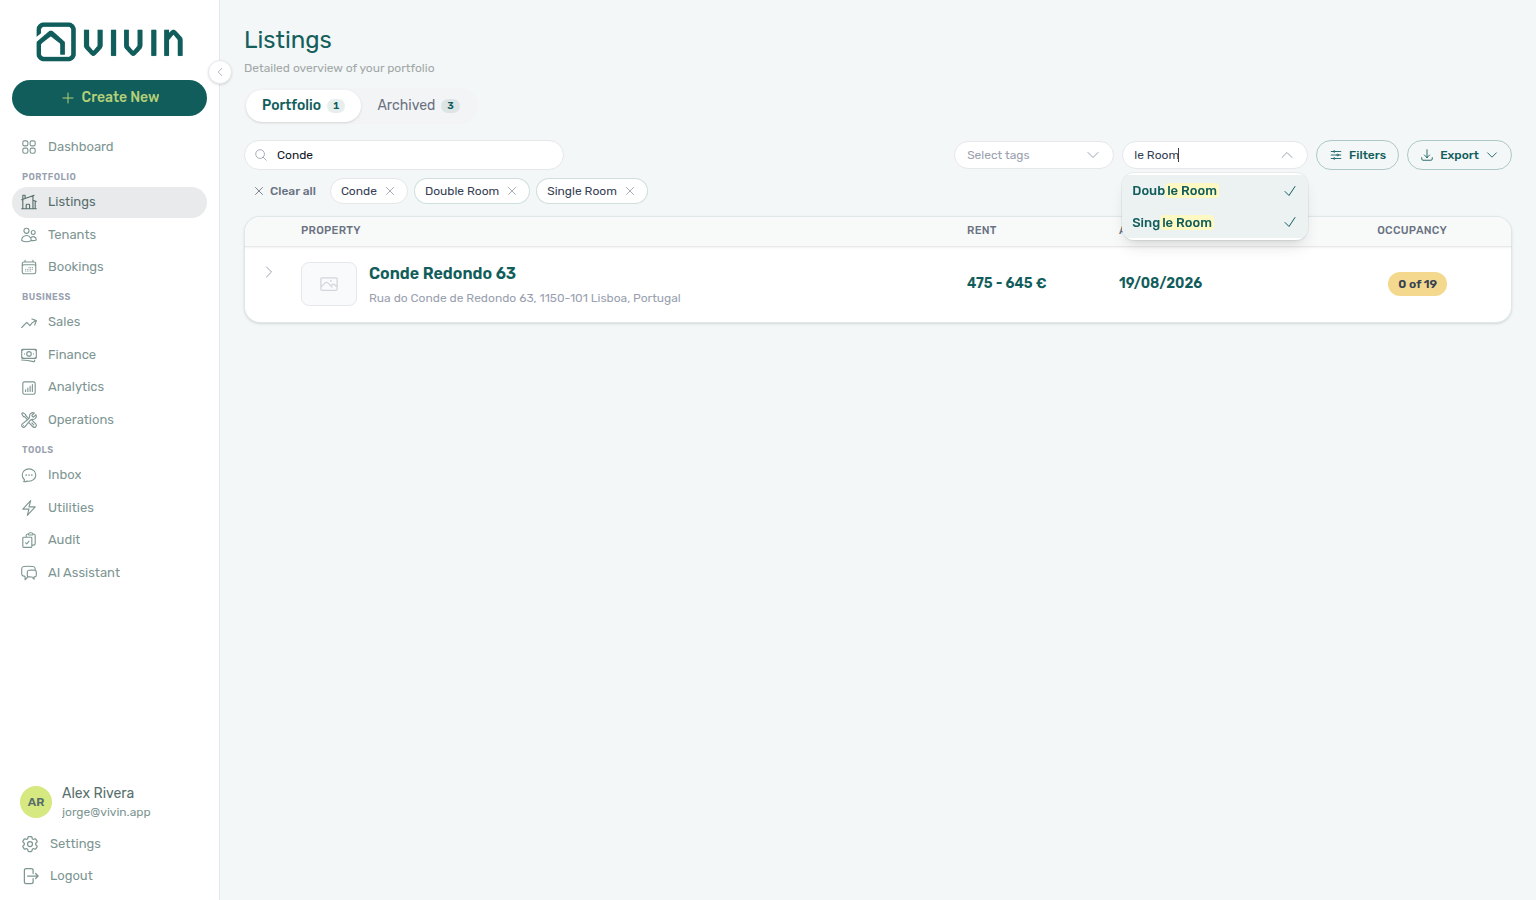Switch to the Archived tab

click(418, 105)
